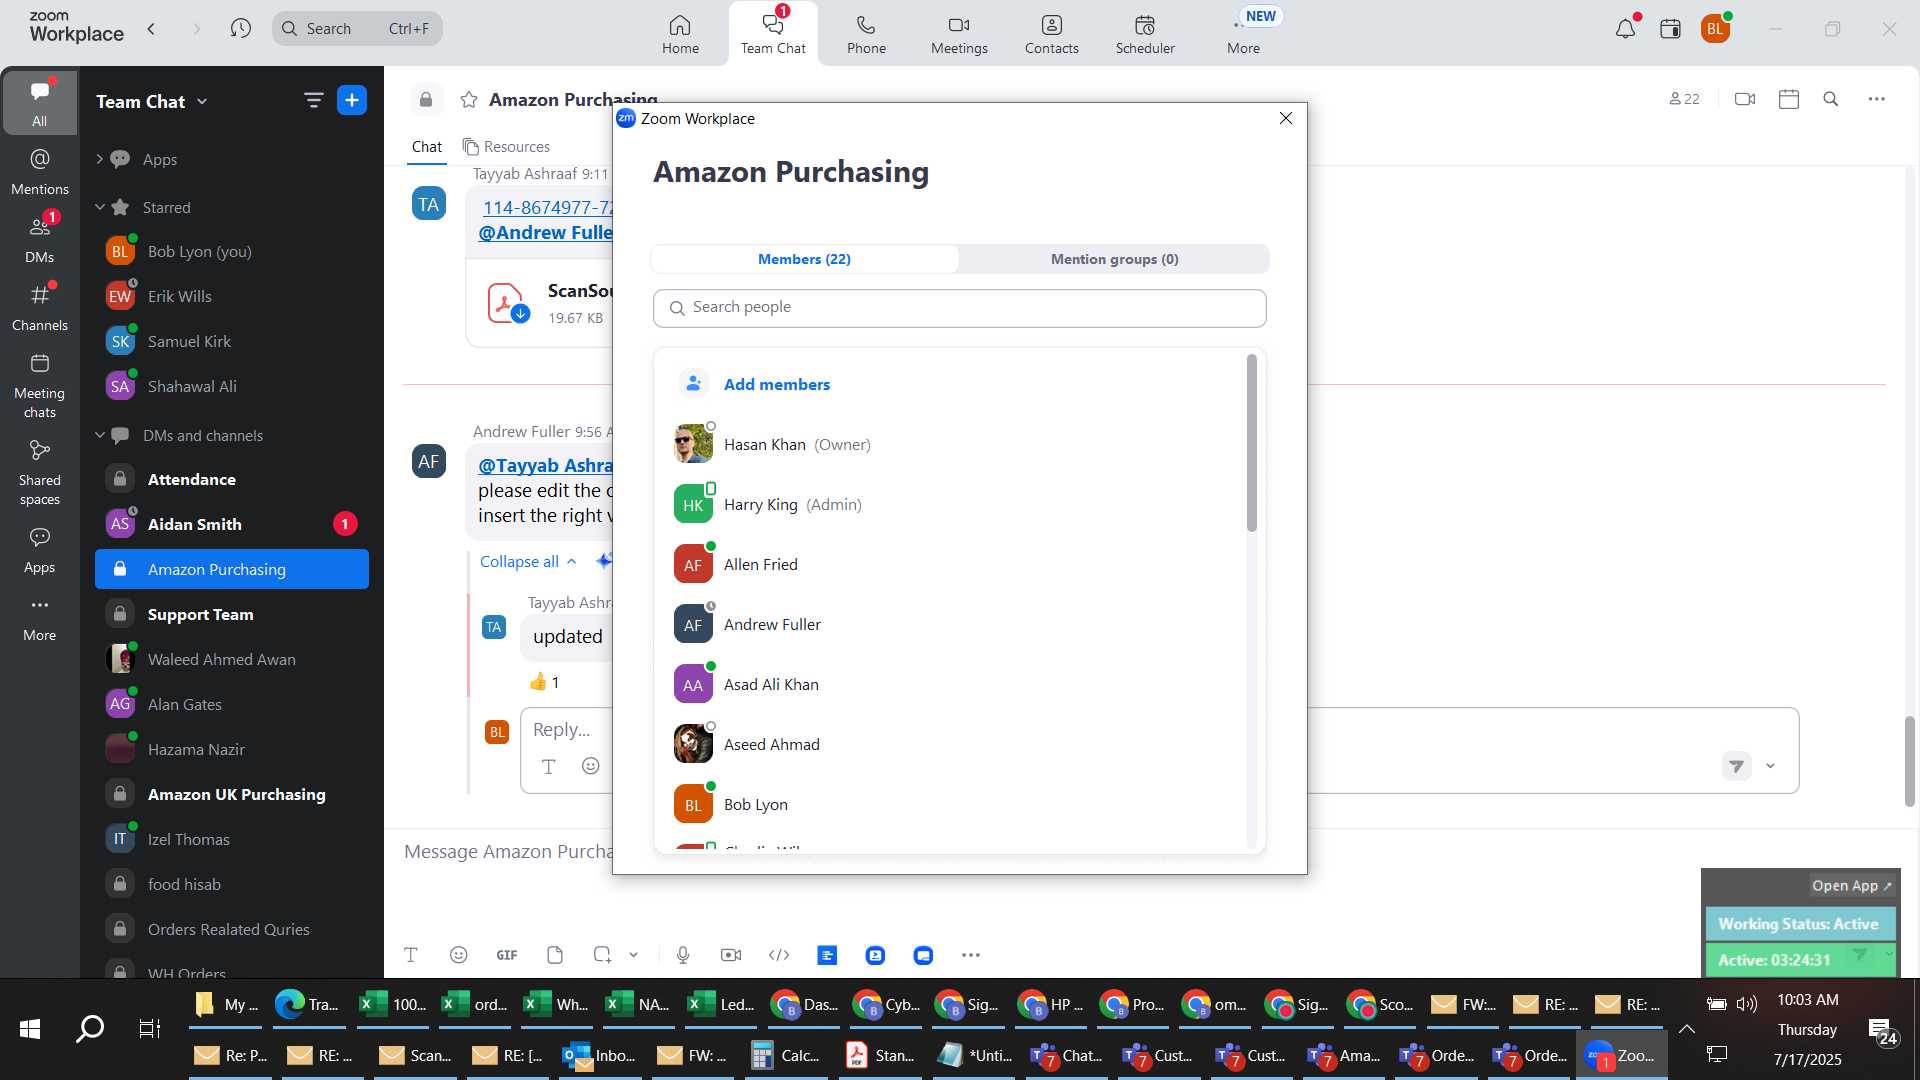Click the video message icon in toolbar

pyautogui.click(x=731, y=955)
